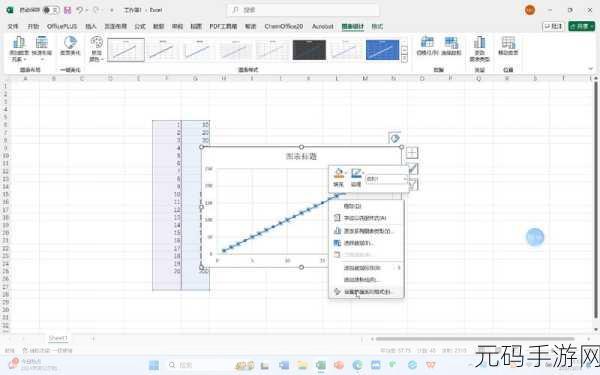Open PowerPoint from the taskbar
The image size is (600, 375).
click(x=339, y=365)
